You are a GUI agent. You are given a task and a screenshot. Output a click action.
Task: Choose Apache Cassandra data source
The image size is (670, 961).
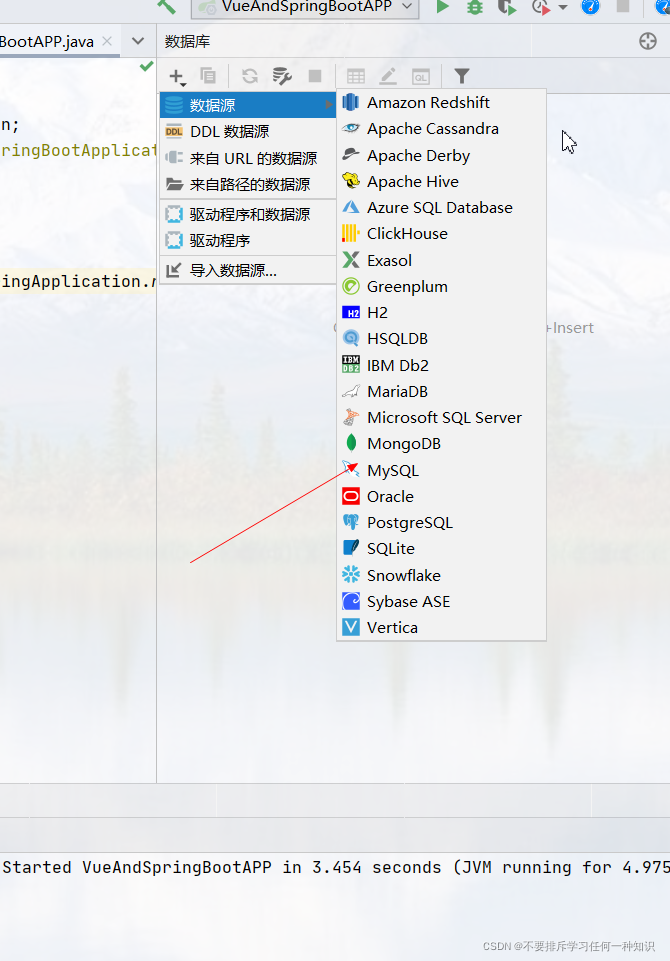tap(441, 129)
